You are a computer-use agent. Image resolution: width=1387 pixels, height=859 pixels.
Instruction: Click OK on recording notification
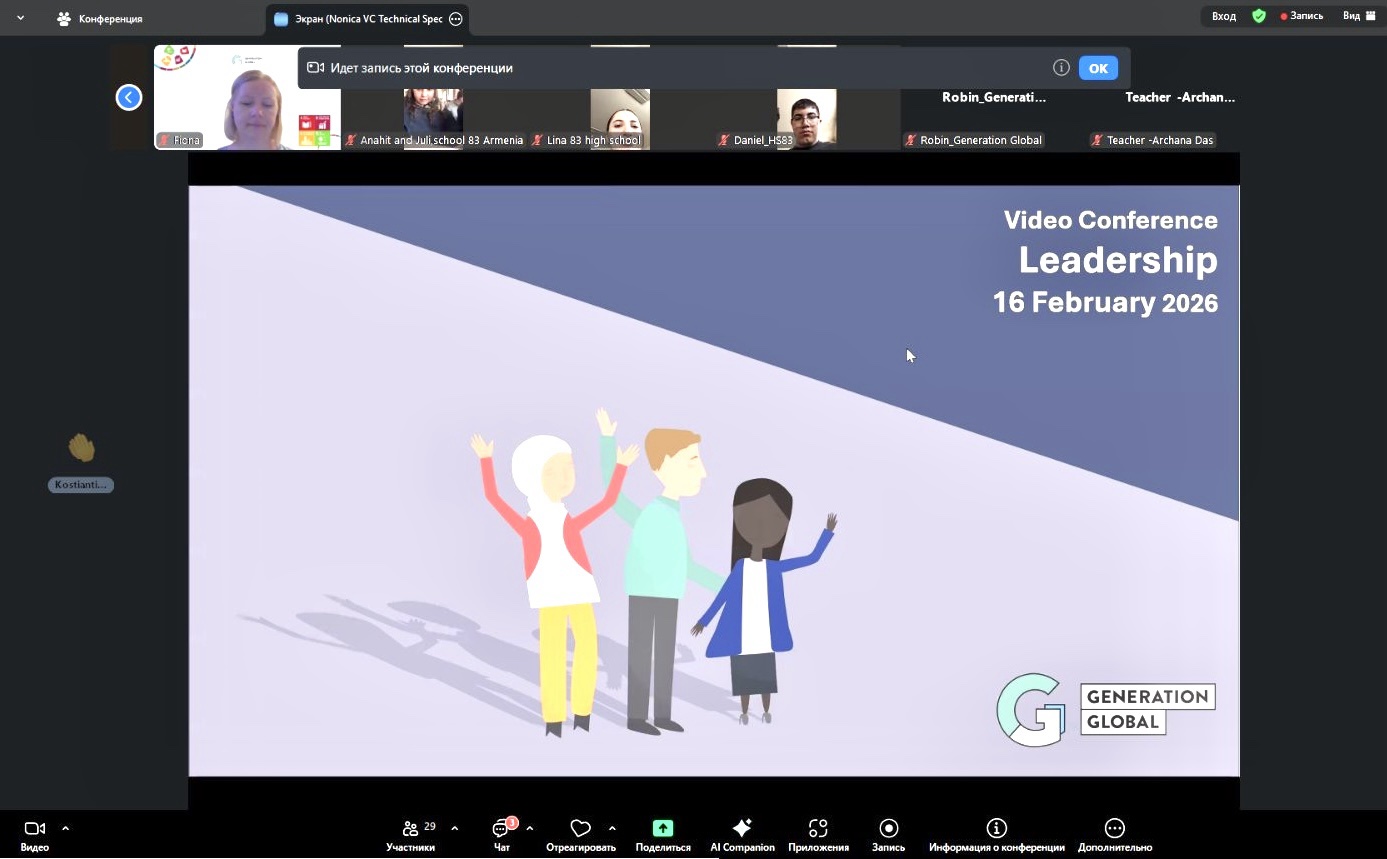pyautogui.click(x=1097, y=68)
